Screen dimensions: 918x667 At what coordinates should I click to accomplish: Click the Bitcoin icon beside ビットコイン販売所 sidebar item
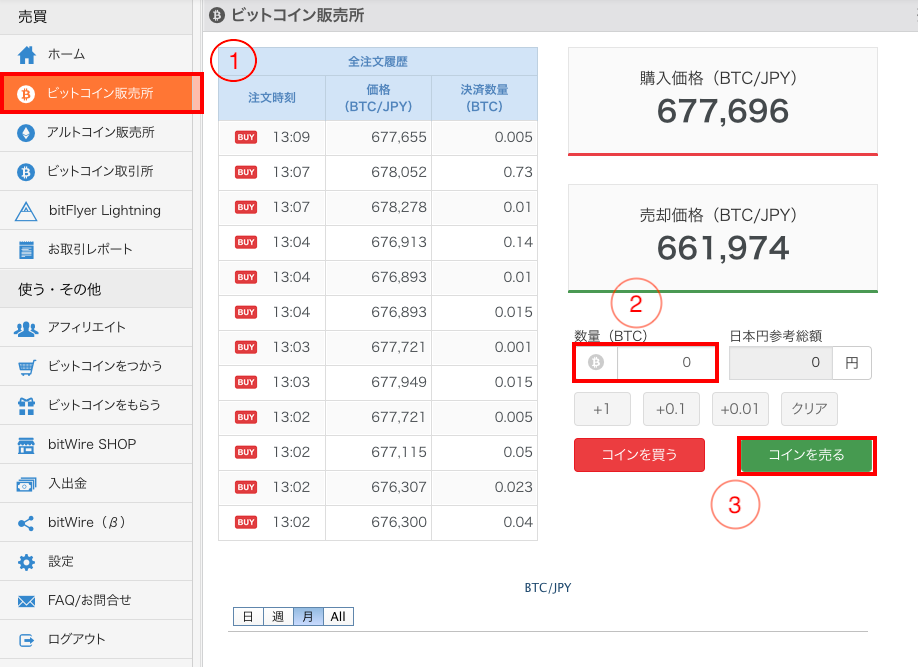(26, 94)
